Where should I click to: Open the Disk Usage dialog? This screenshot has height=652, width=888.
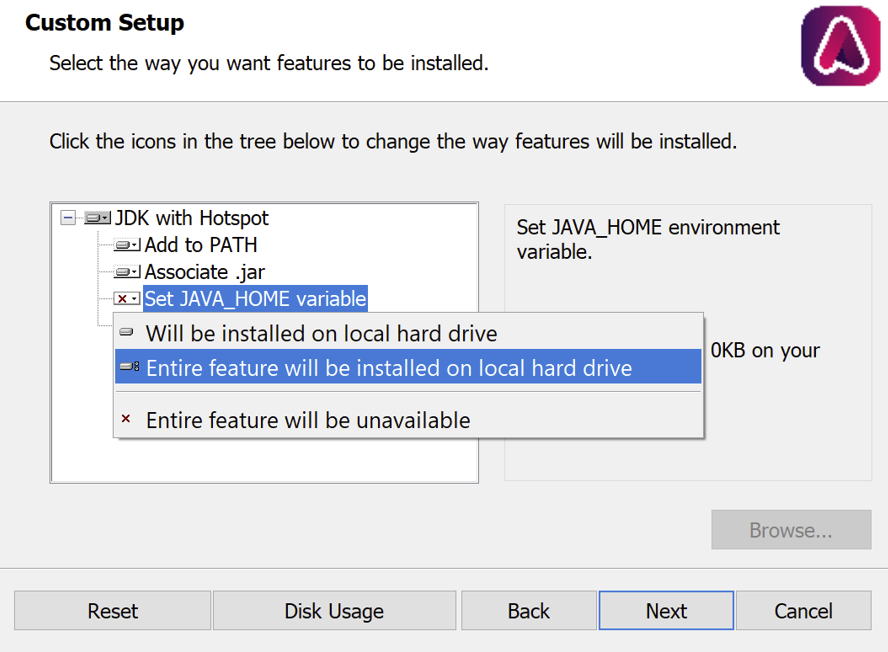point(334,611)
